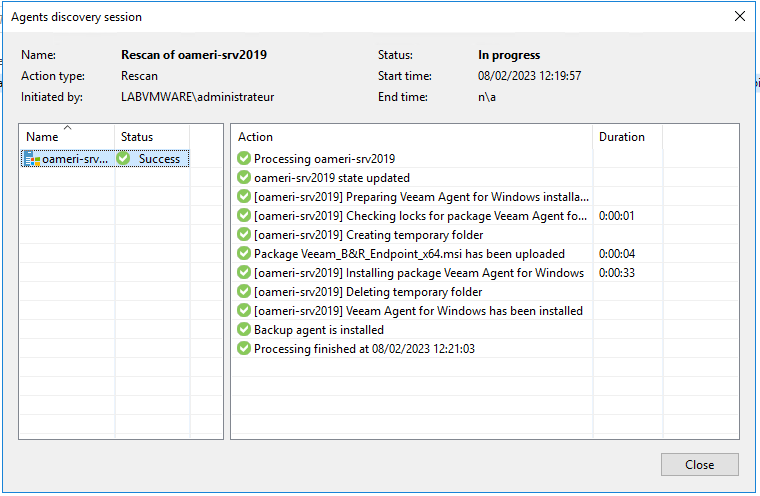The width and height of the screenshot is (760, 496).
Task: Click the start time 08/02/2023 12:19:57
Action: tap(529, 76)
